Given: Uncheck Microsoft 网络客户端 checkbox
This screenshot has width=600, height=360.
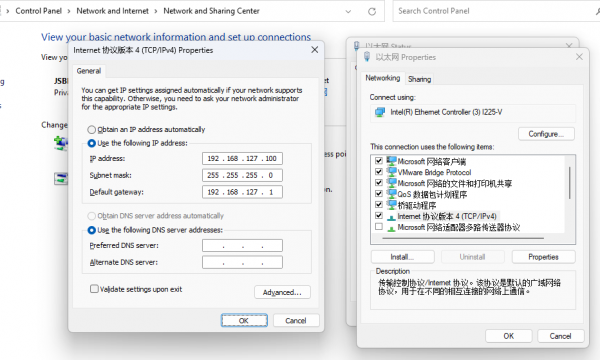Looking at the screenshot, I should tap(379, 161).
